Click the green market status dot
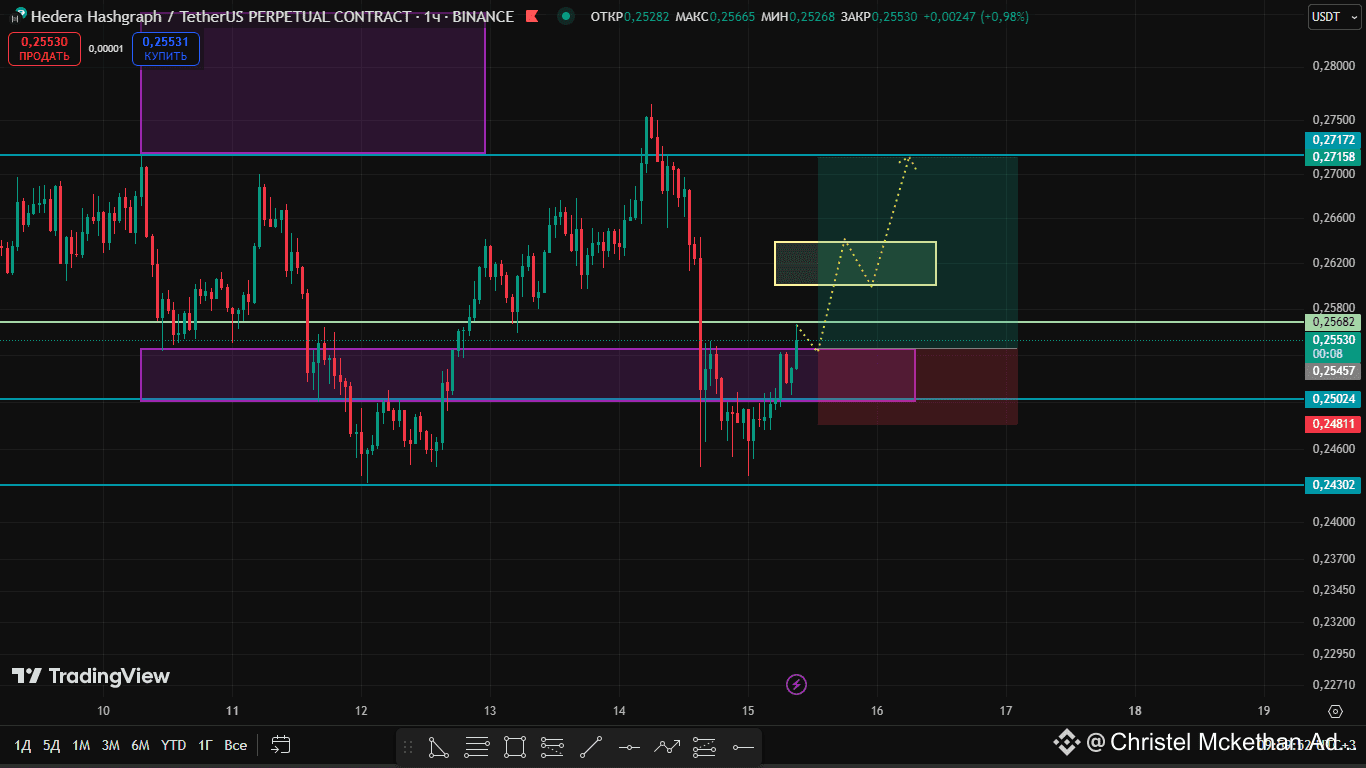This screenshot has width=1366, height=768. 566,16
